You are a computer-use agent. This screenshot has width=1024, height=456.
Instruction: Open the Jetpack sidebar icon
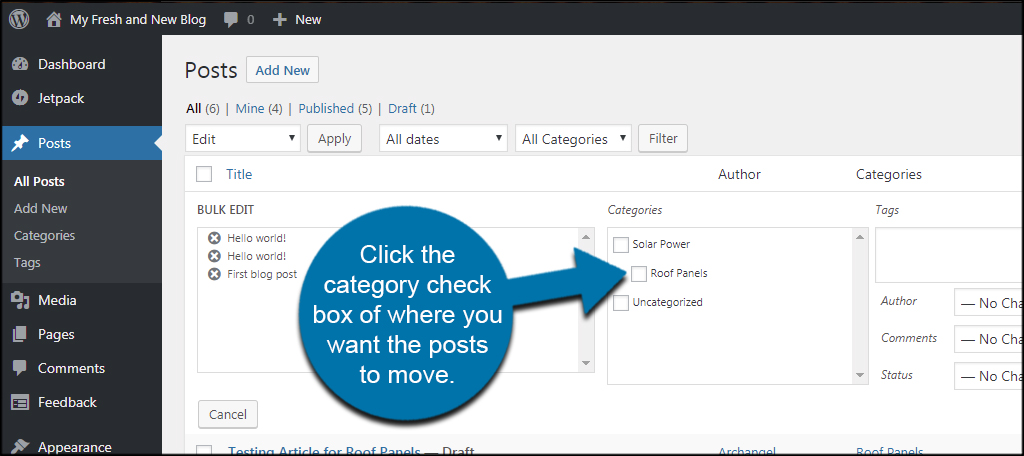point(20,99)
